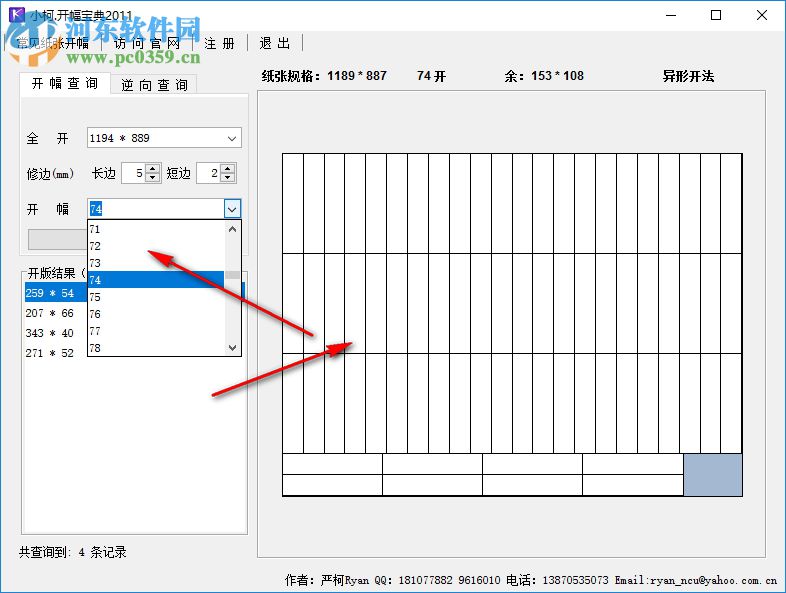Click the dropdown list scroll-up arrow
The image size is (786, 593).
[x=233, y=229]
